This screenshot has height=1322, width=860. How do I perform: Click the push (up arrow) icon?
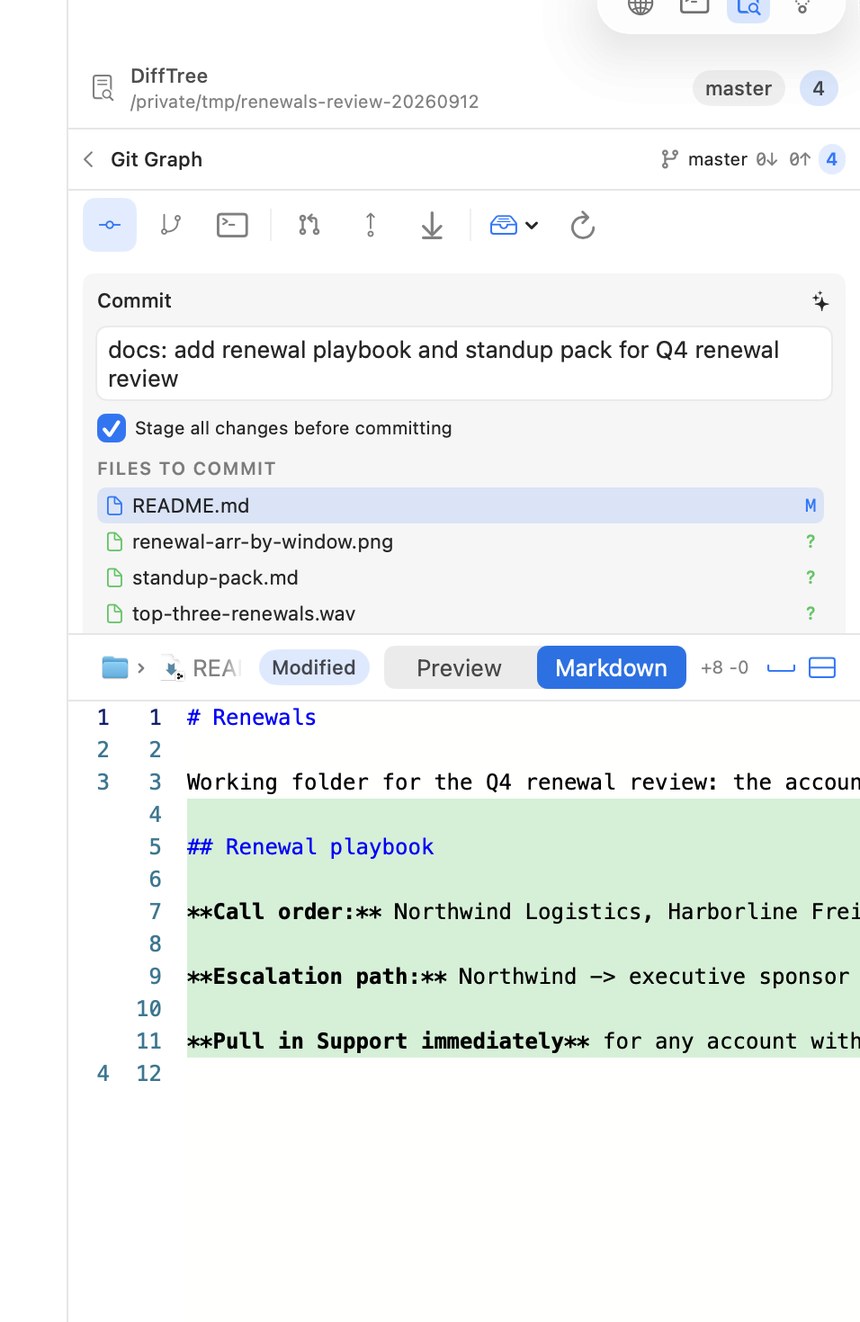(x=371, y=225)
